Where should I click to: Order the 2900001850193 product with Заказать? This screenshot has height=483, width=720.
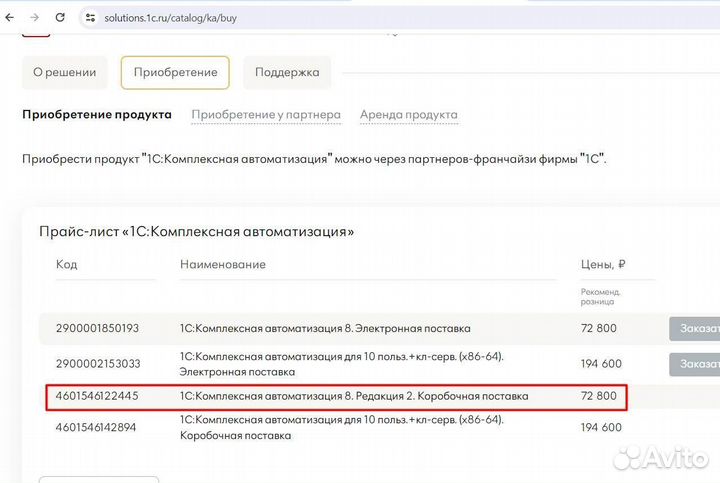(695, 328)
